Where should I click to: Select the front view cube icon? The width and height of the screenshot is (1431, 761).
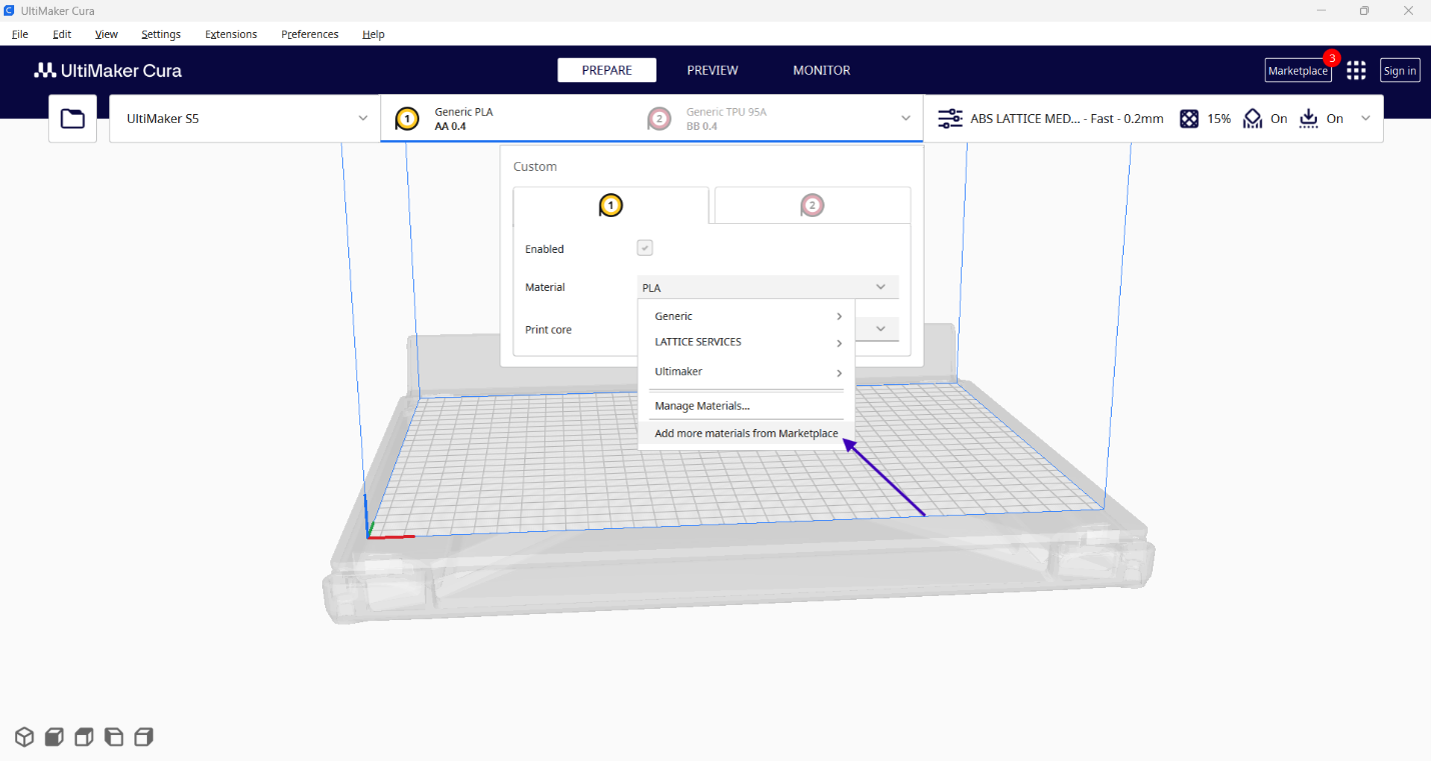[54, 737]
